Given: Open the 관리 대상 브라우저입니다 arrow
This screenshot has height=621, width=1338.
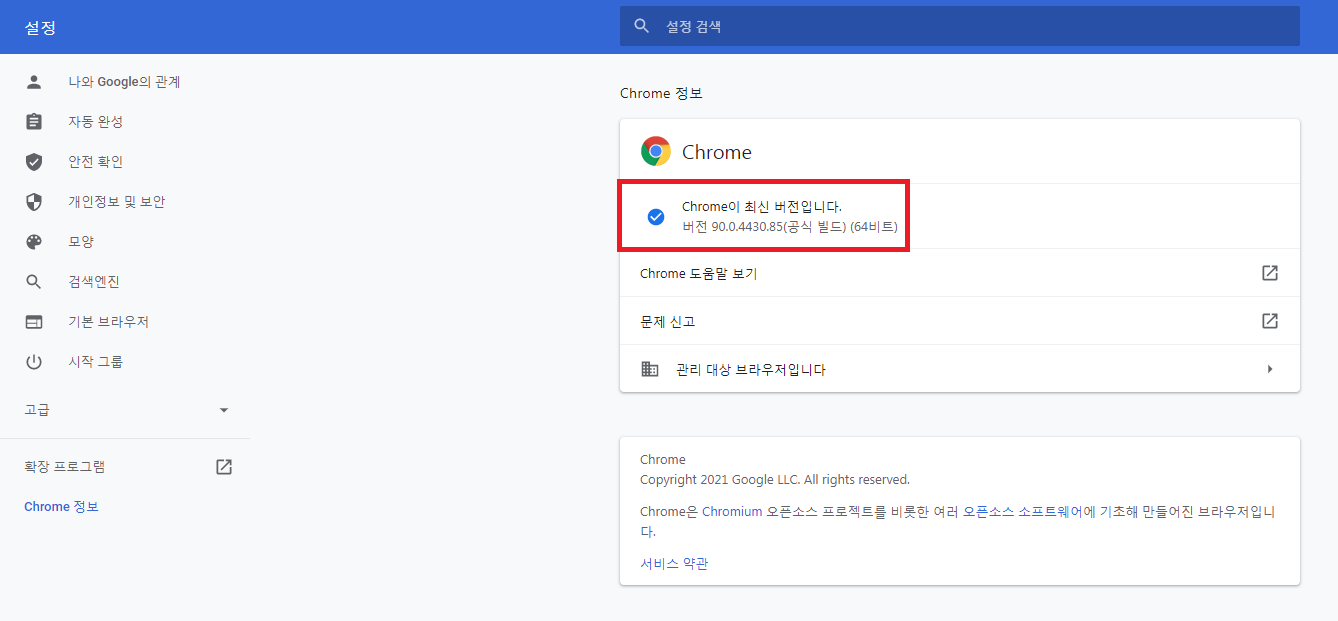Looking at the screenshot, I should coord(1270,369).
